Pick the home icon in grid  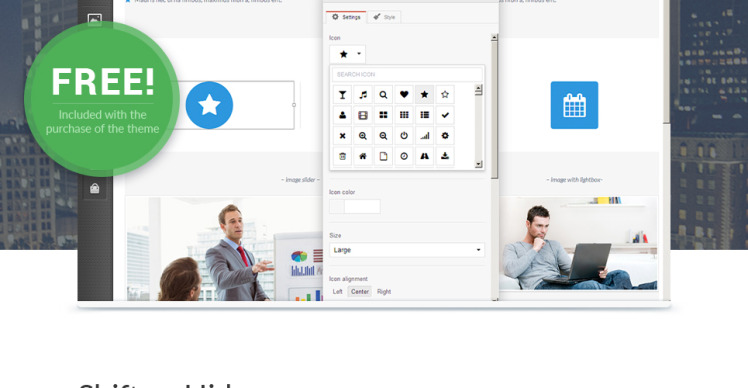[363, 156]
